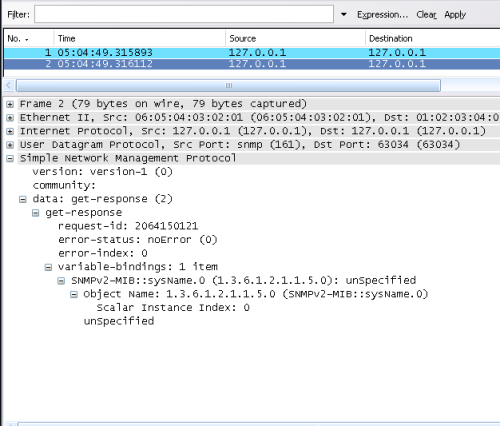Open the Expression... filter builder

(x=382, y=15)
